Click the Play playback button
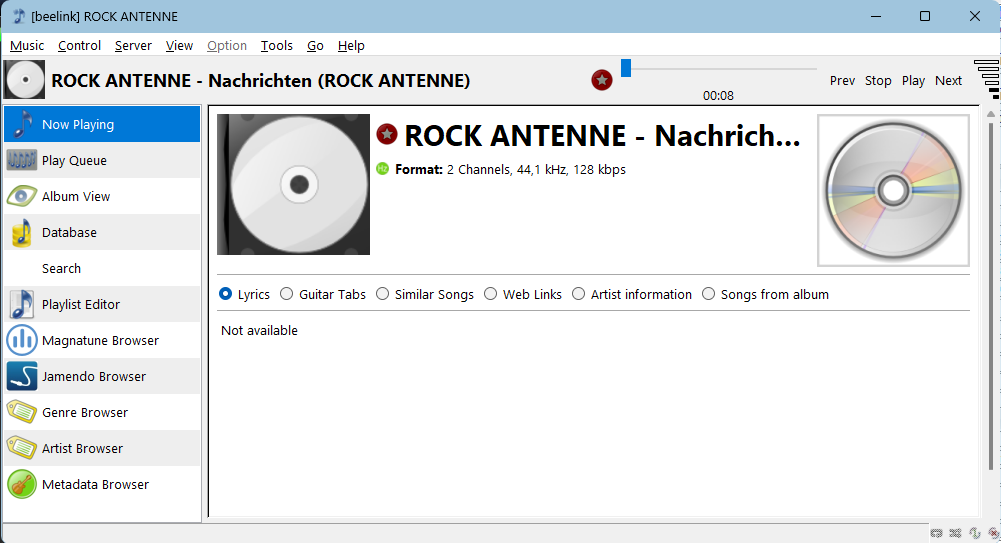This screenshot has height=543, width=1001. click(913, 80)
